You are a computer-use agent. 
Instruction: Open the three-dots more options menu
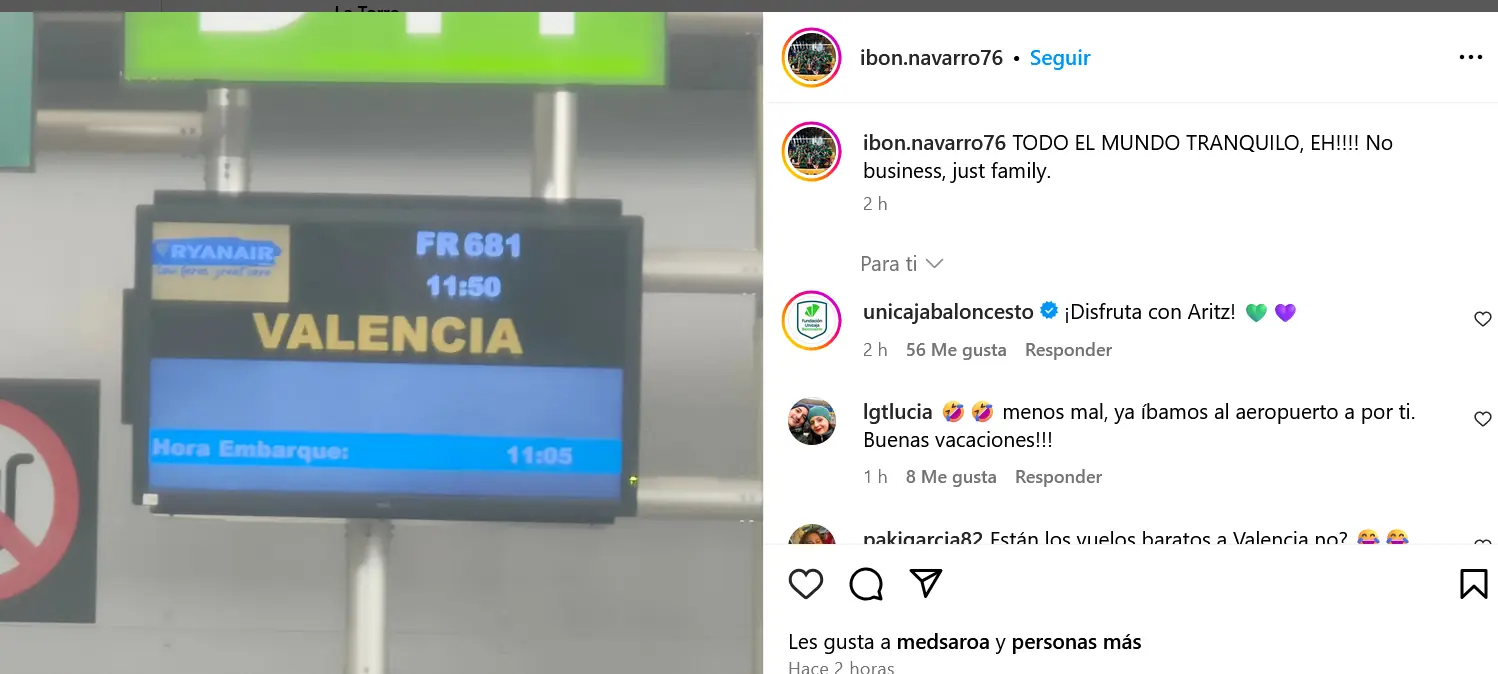(1470, 57)
